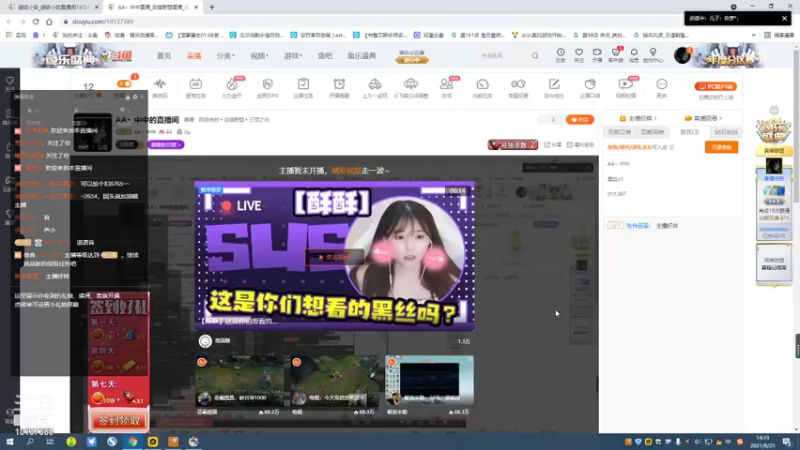The height and width of the screenshot is (450, 800).
Task: Open the PK shield tool icon
Action: (267, 88)
